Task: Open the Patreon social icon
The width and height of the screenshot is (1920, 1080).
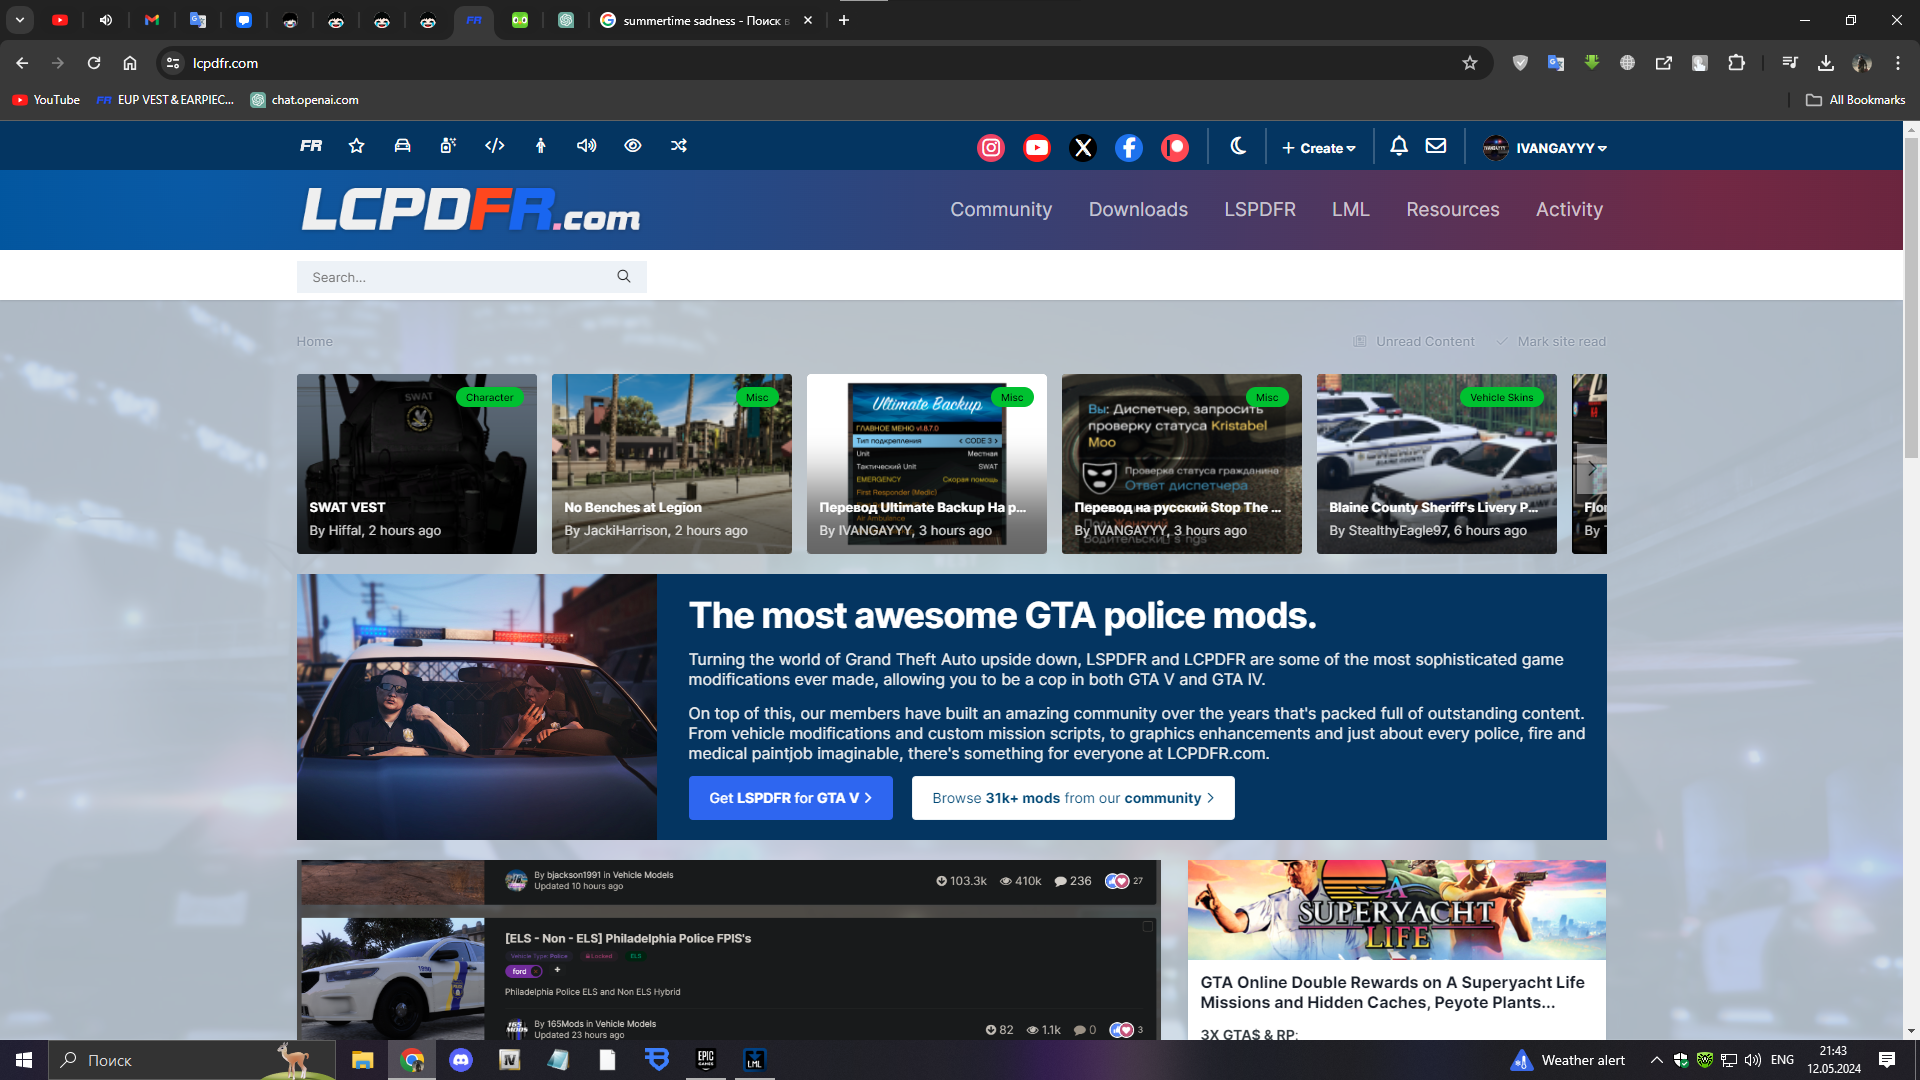Action: (1175, 148)
